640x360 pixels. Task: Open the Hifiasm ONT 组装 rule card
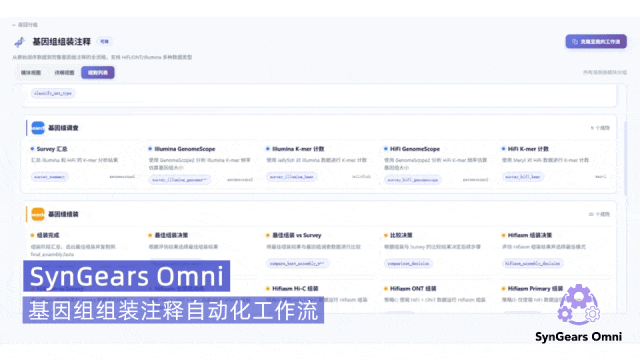click(436, 298)
